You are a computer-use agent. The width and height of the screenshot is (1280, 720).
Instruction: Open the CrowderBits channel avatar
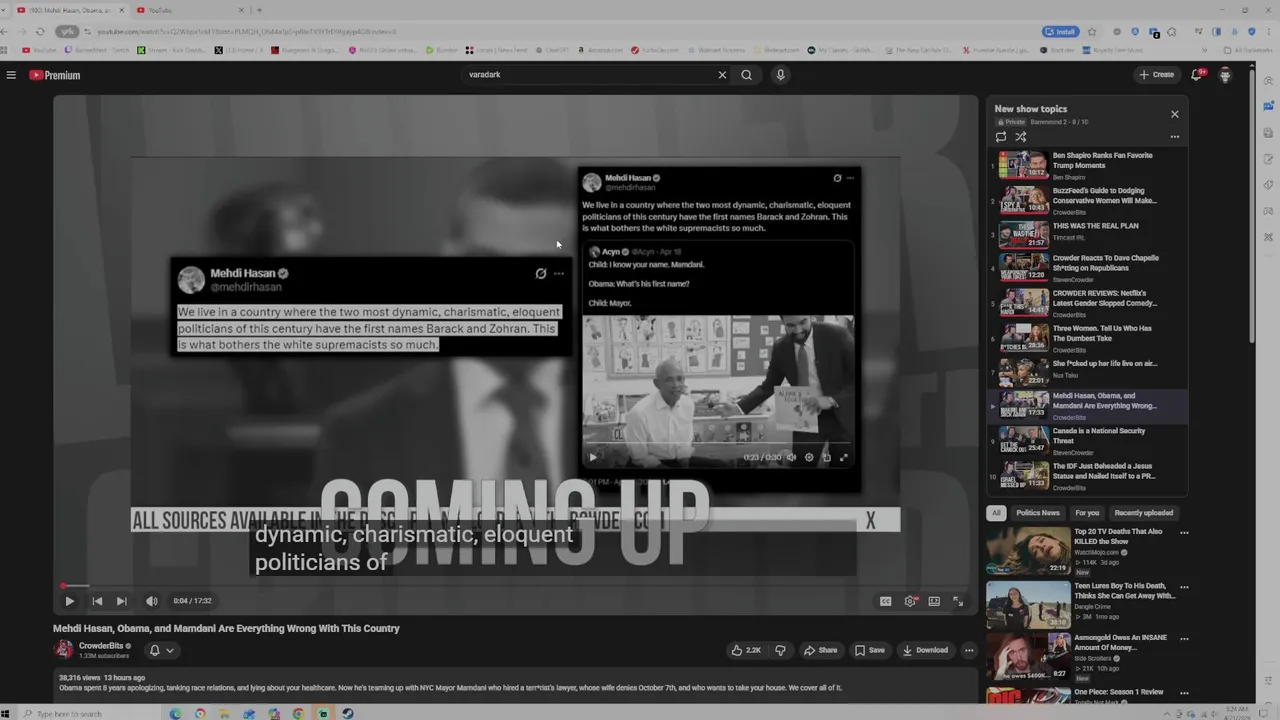(64, 650)
